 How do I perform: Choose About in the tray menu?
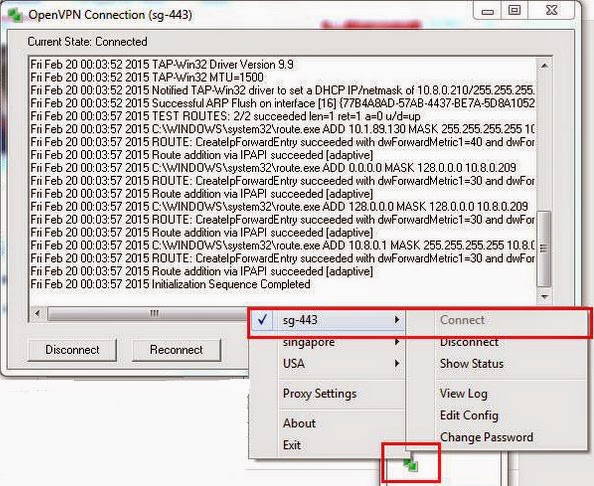tap(299, 423)
